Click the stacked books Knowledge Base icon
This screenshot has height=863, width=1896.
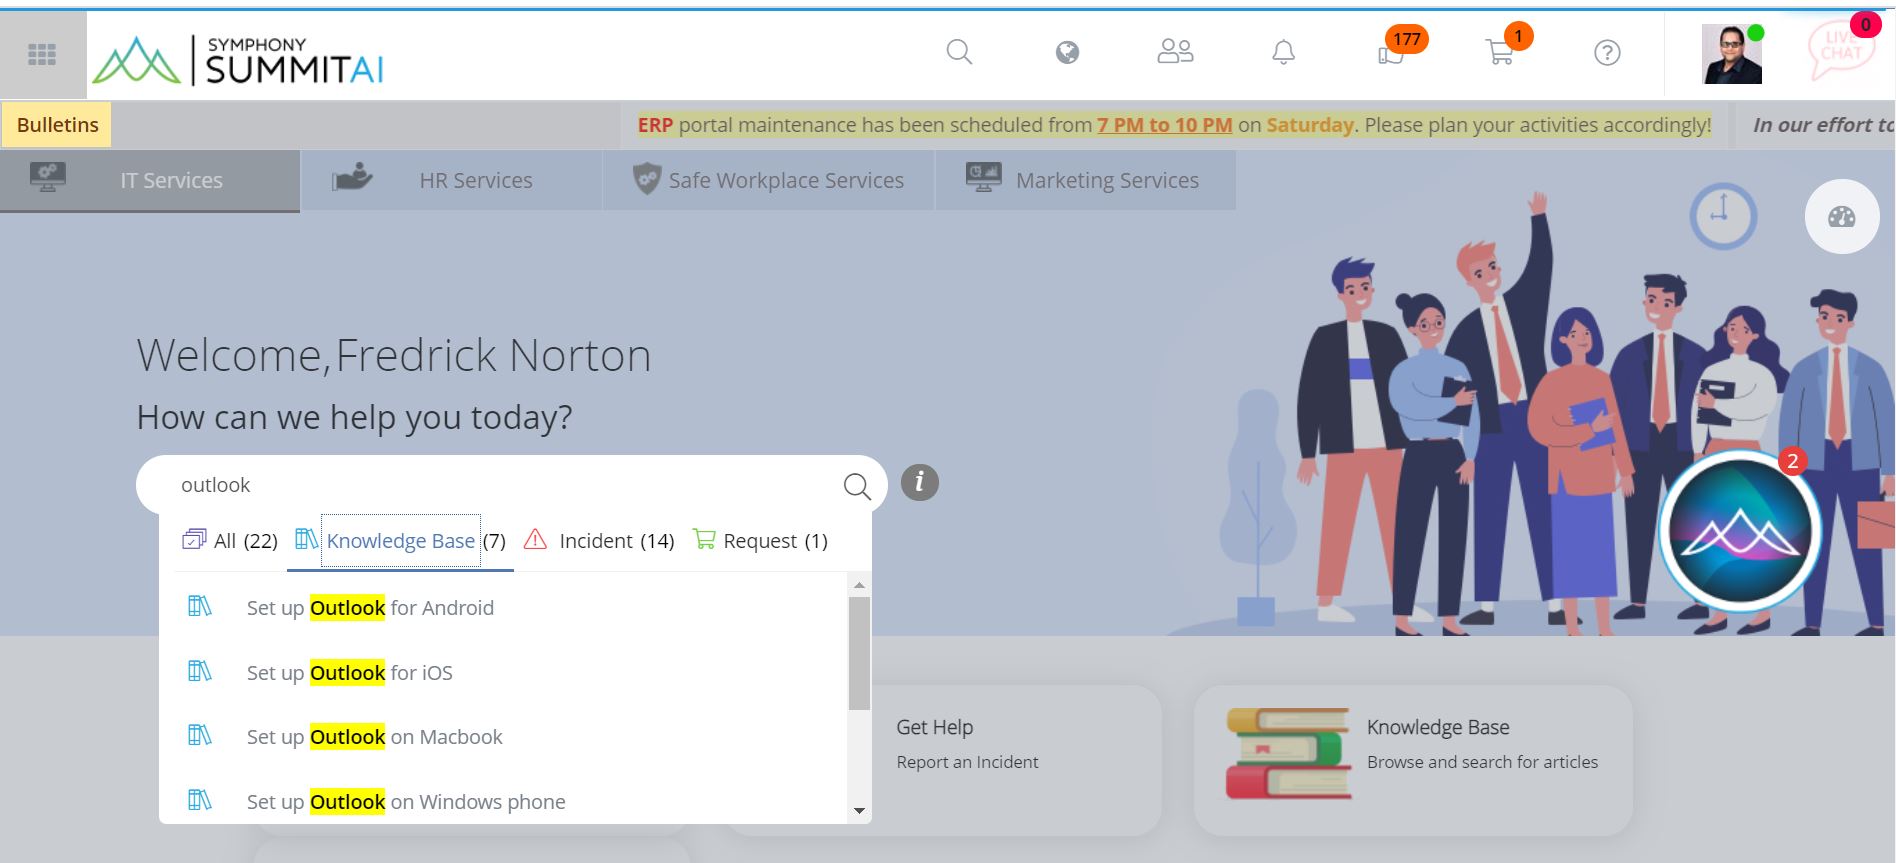(1289, 753)
